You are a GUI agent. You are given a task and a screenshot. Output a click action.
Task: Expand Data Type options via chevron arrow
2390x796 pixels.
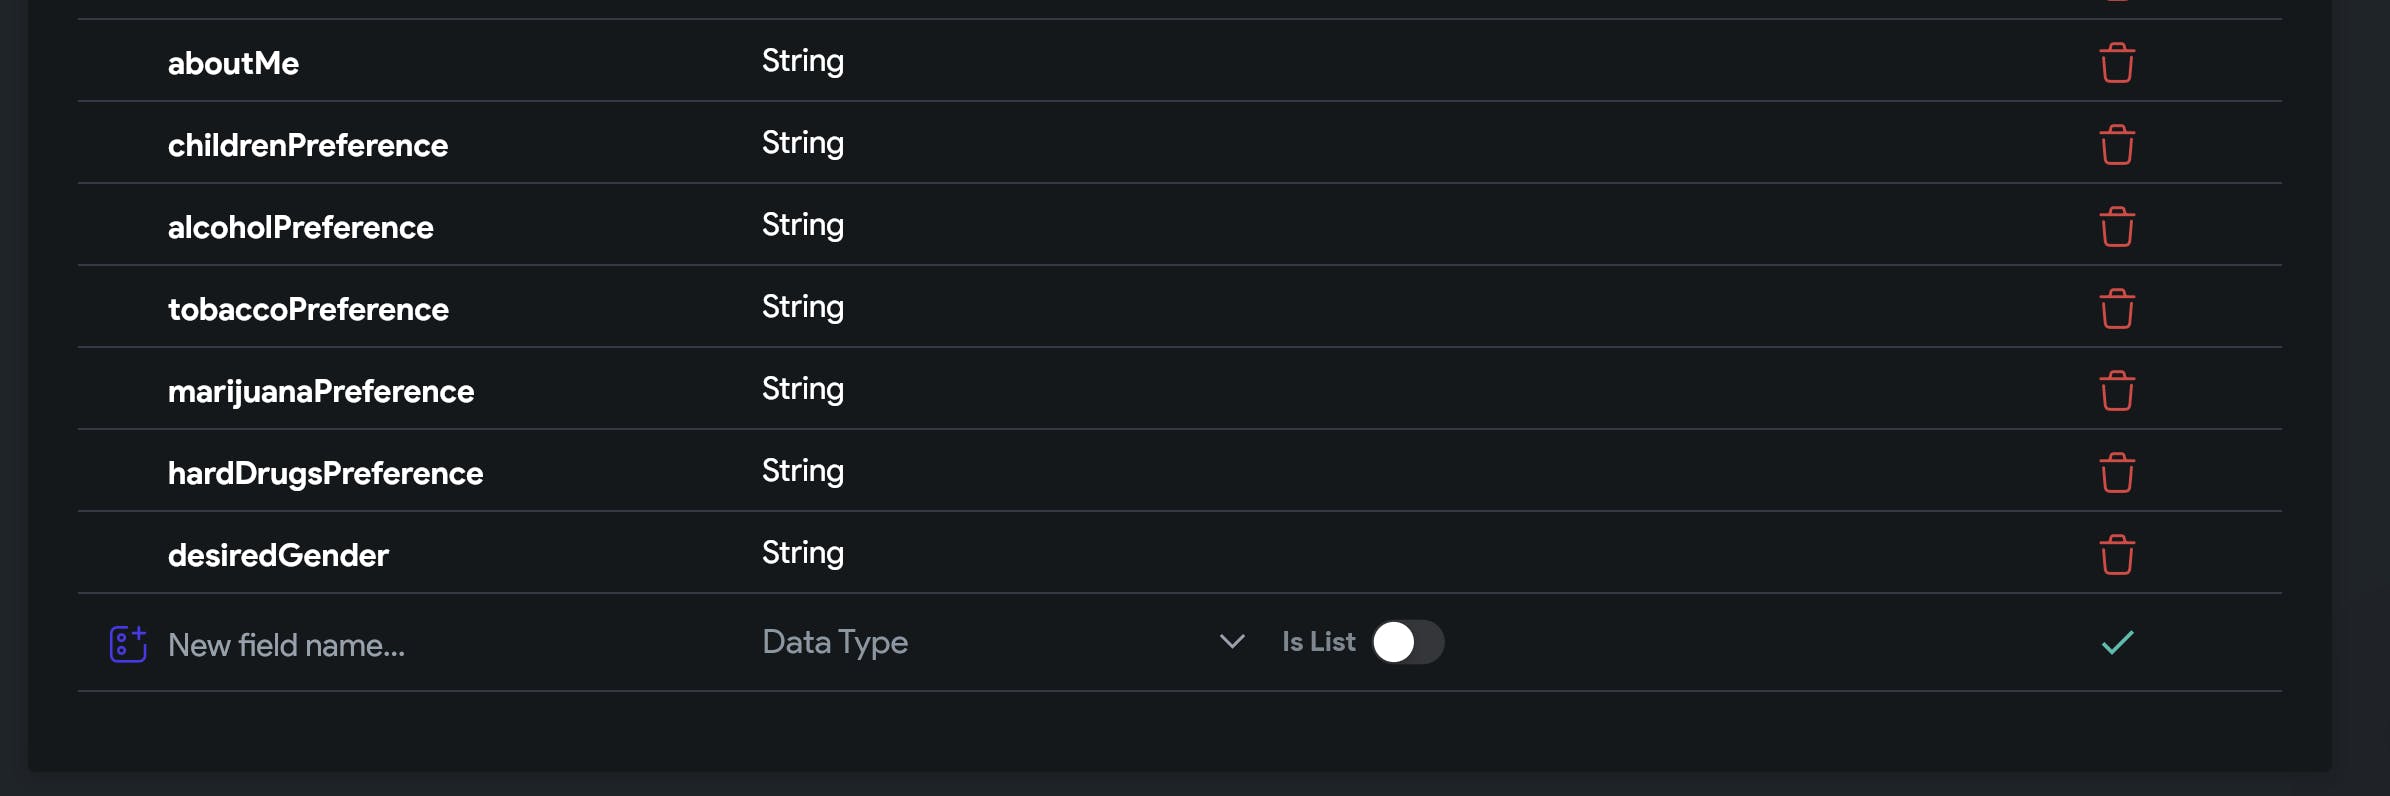click(x=1232, y=642)
